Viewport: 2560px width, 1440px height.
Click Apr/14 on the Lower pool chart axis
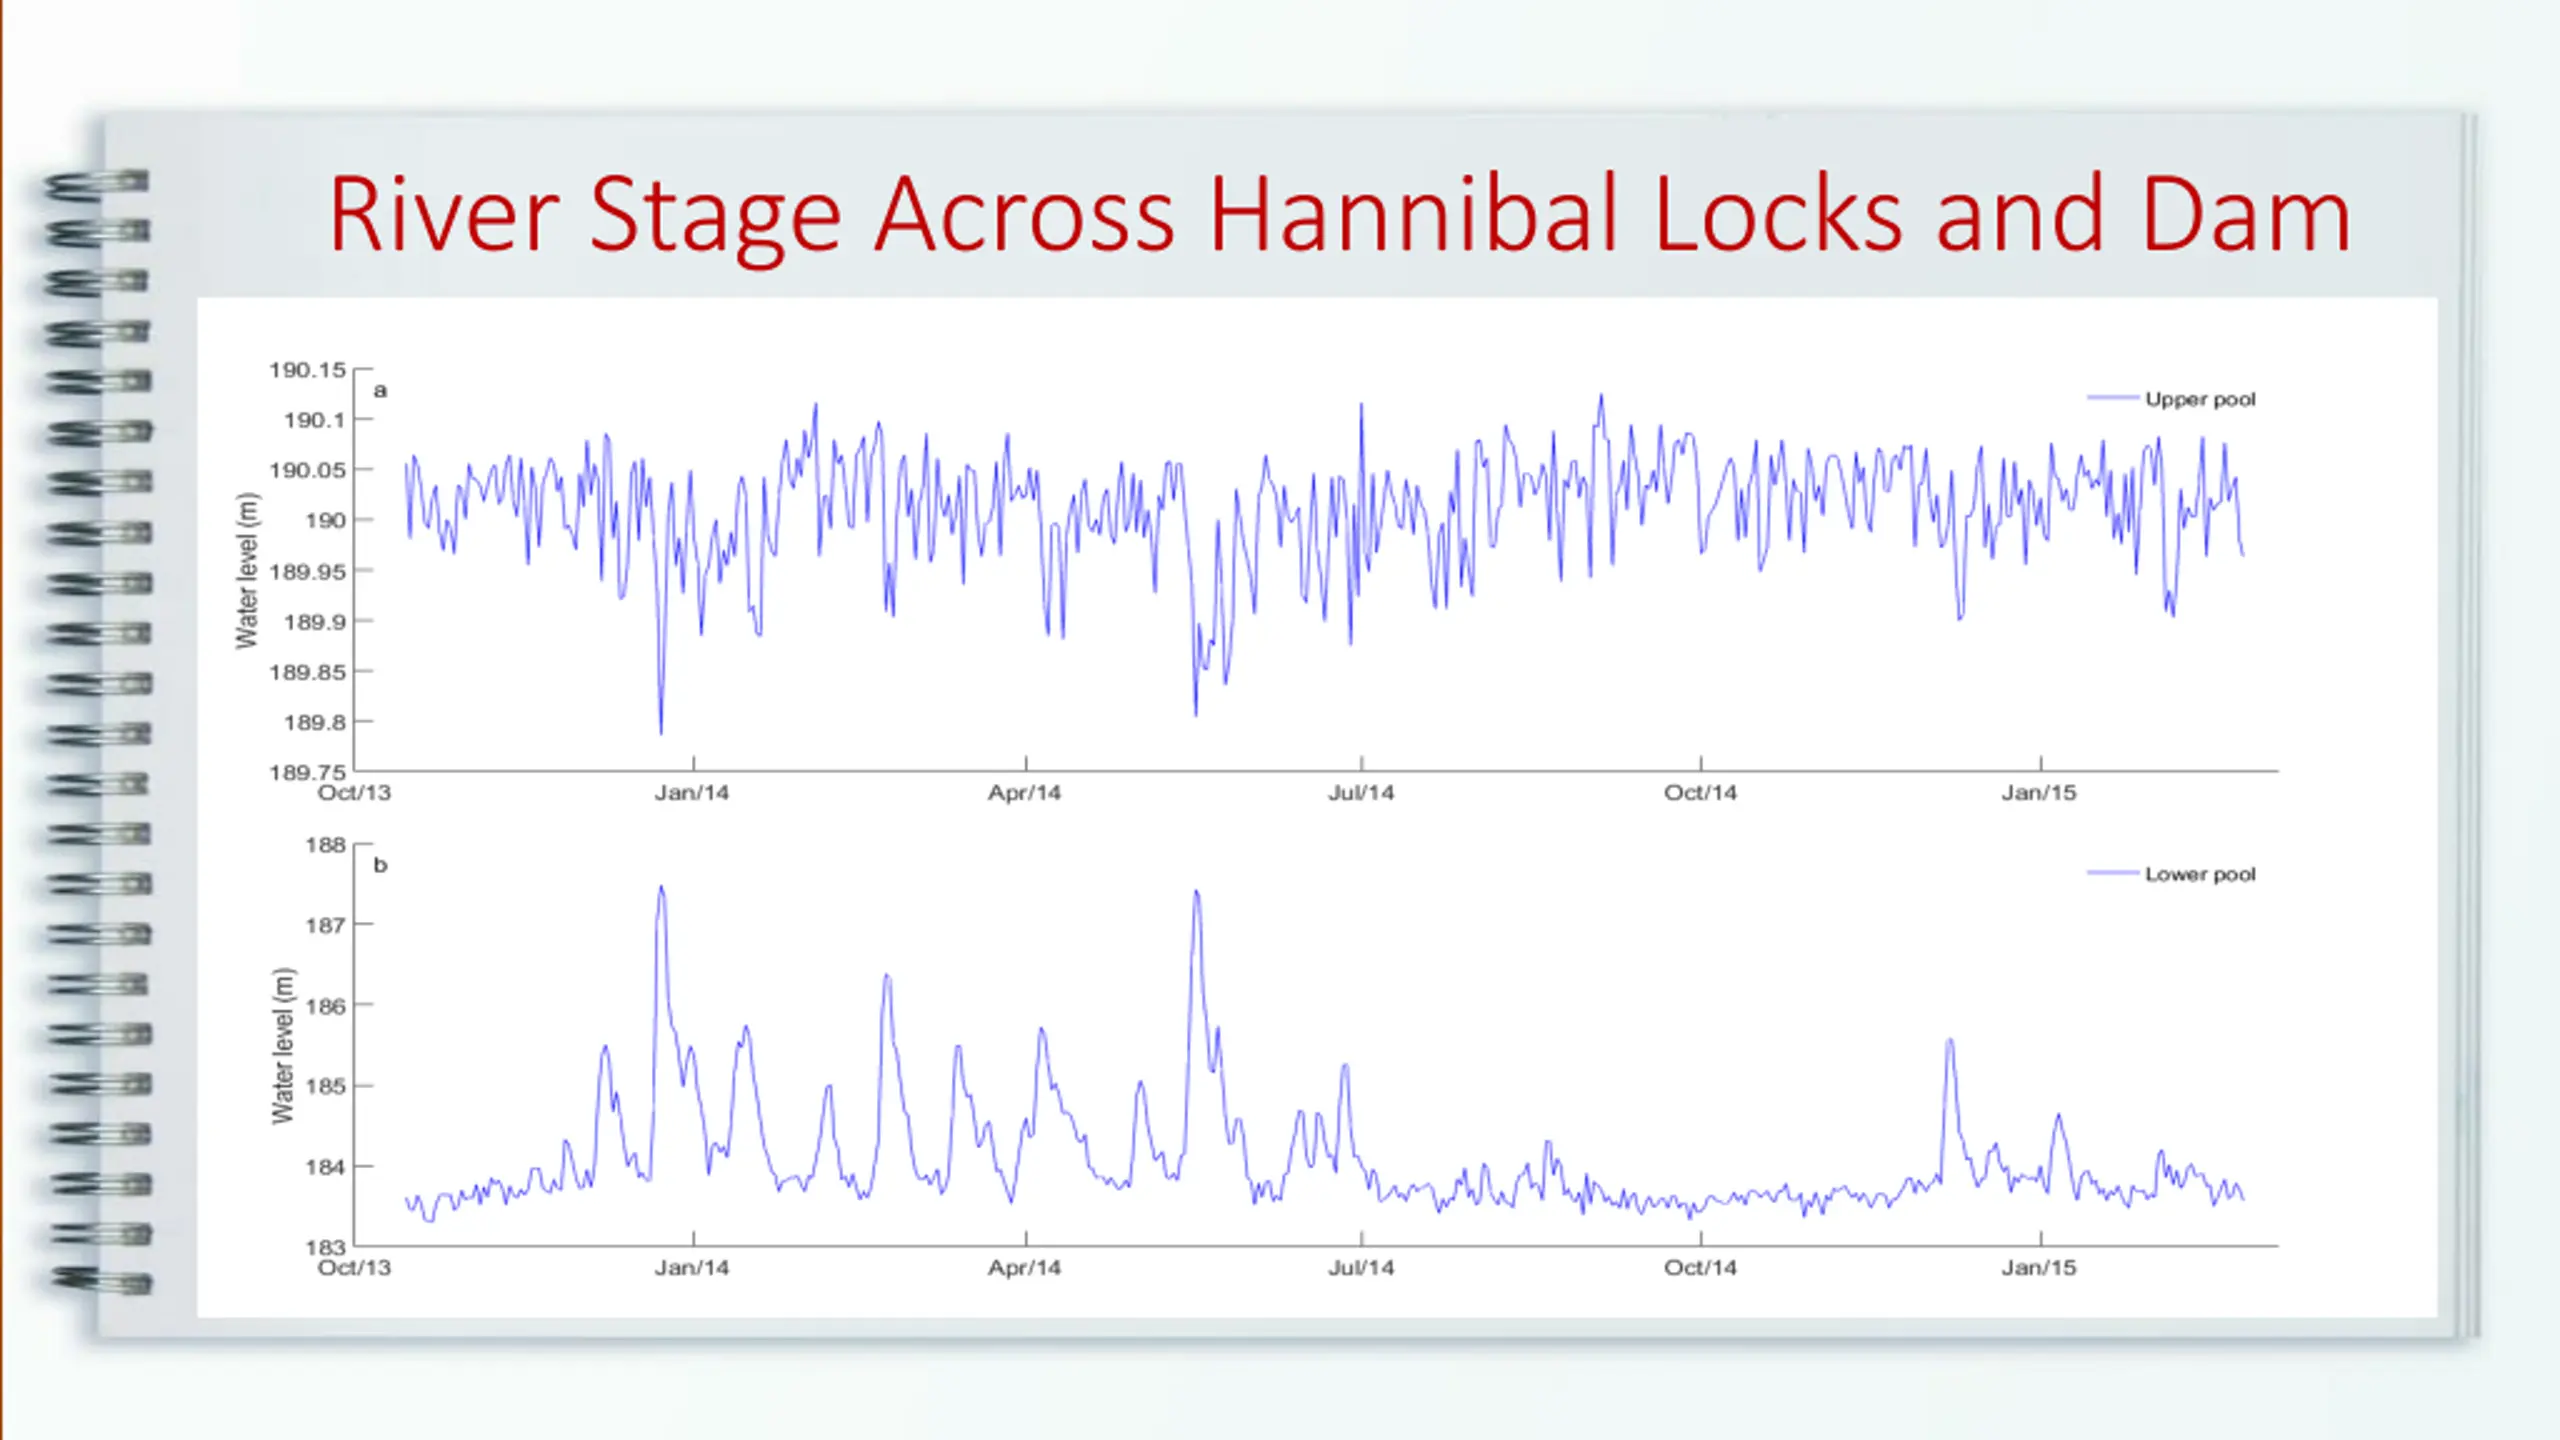(1025, 1268)
